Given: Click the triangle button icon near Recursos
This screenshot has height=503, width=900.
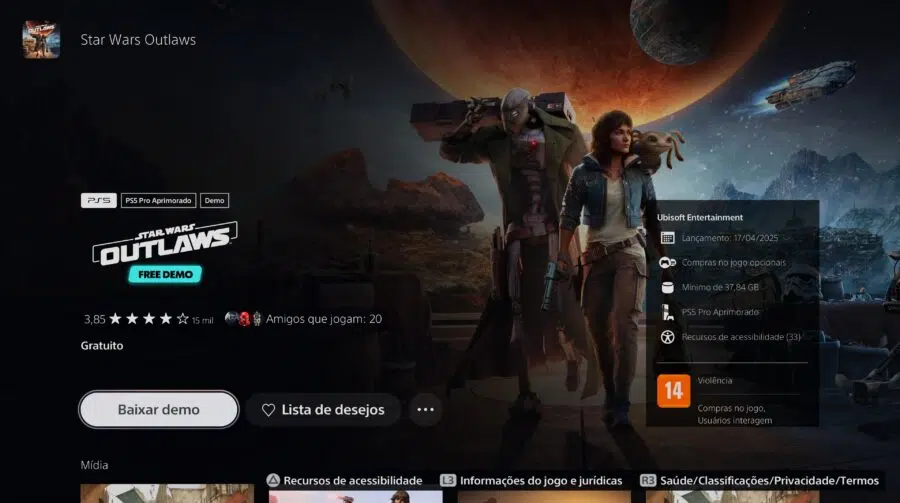Looking at the screenshot, I should 273,481.
